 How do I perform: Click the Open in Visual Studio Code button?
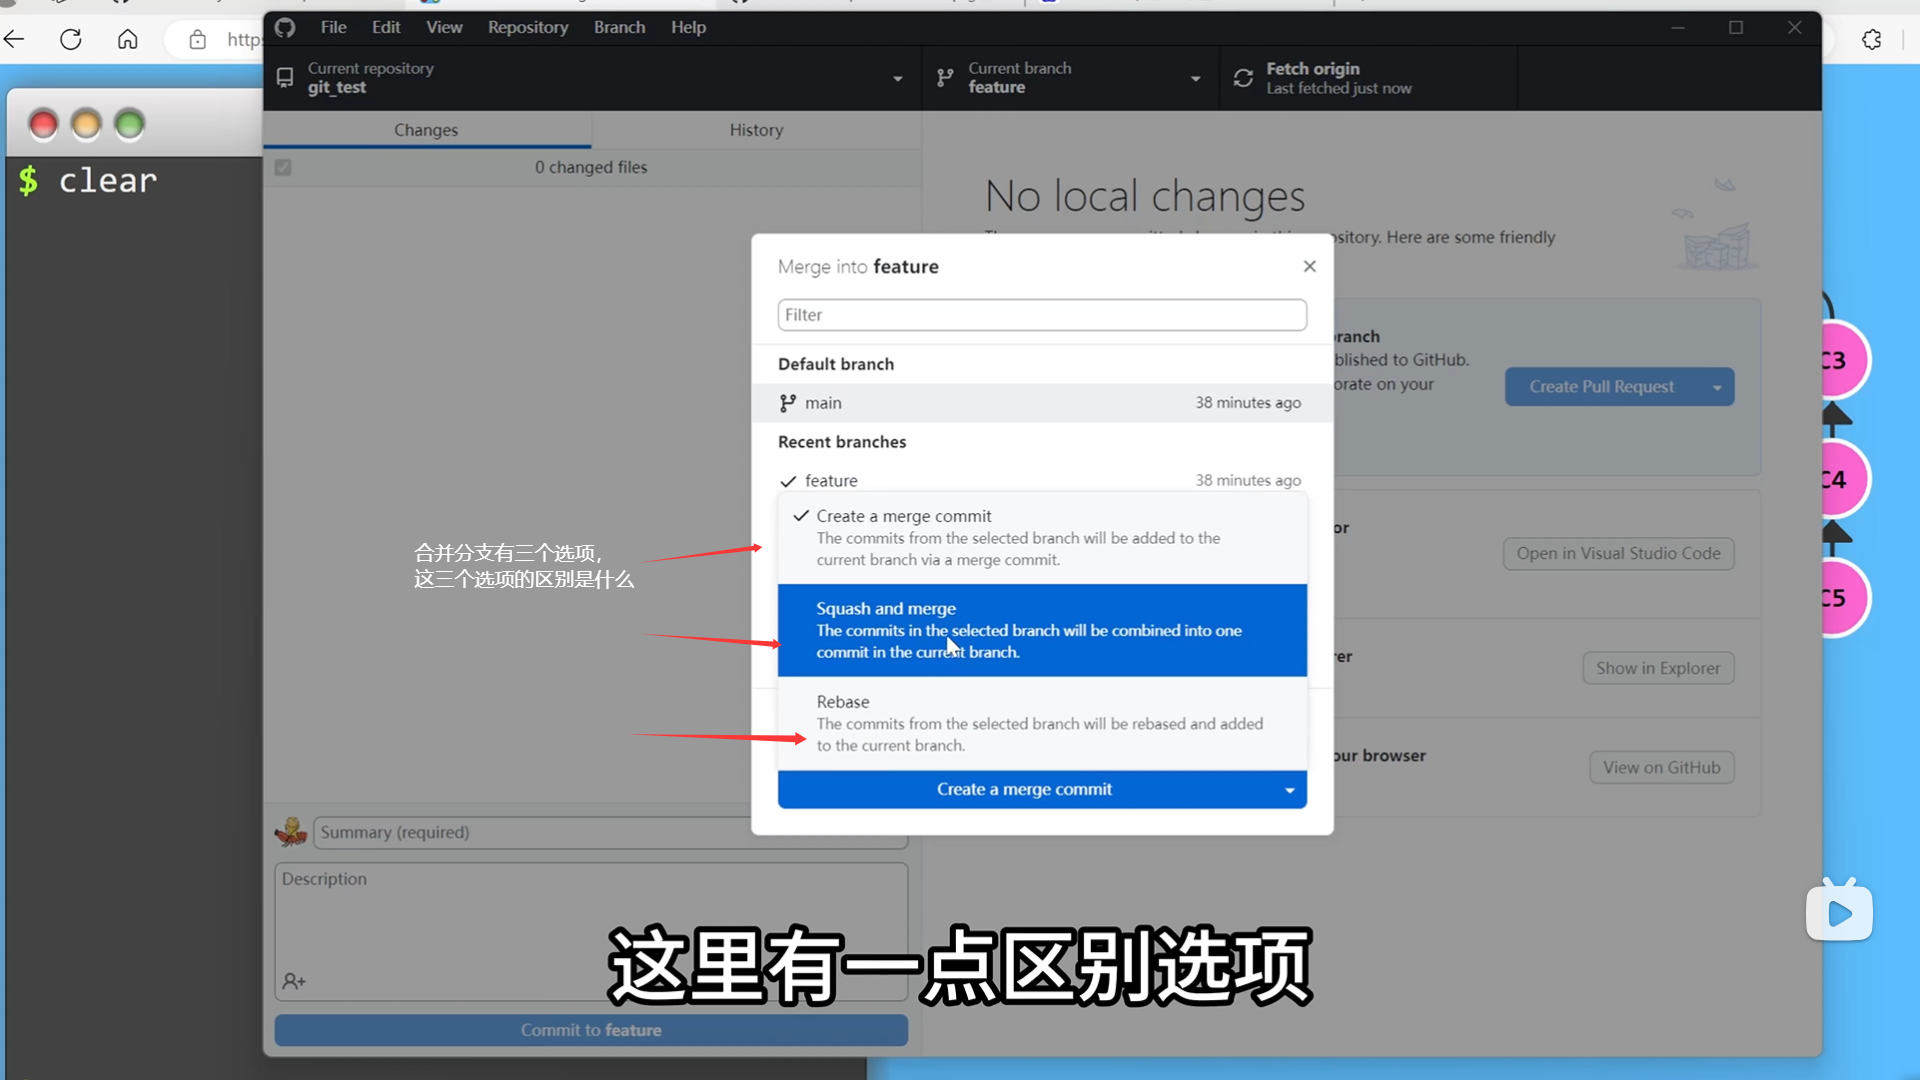(1617, 553)
